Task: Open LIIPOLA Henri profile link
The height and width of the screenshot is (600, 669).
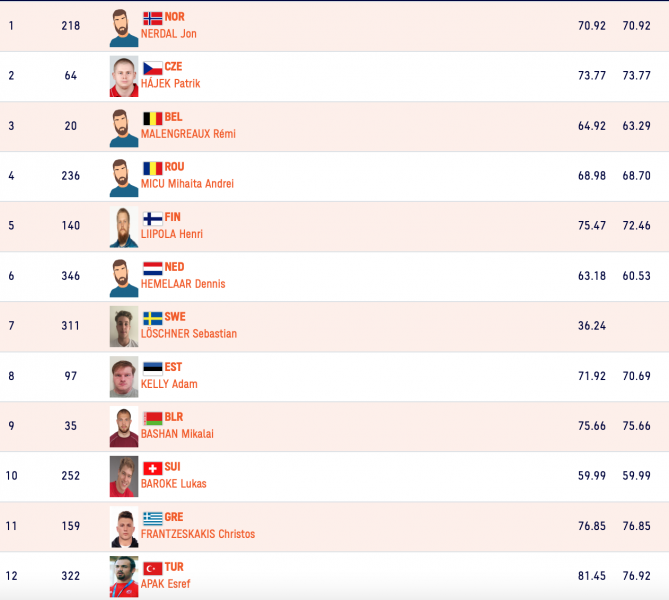Action: tap(173, 234)
